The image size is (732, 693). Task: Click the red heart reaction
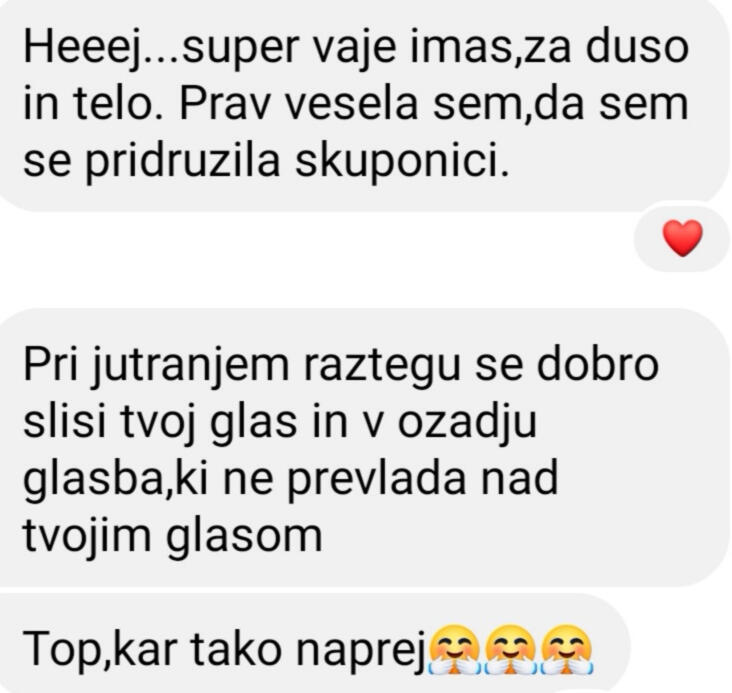pos(682,238)
